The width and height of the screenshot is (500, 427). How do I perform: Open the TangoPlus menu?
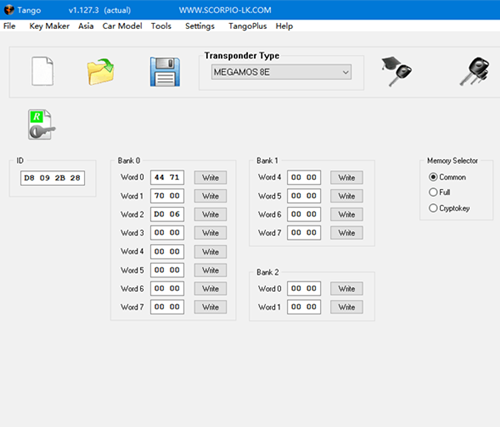(x=248, y=26)
